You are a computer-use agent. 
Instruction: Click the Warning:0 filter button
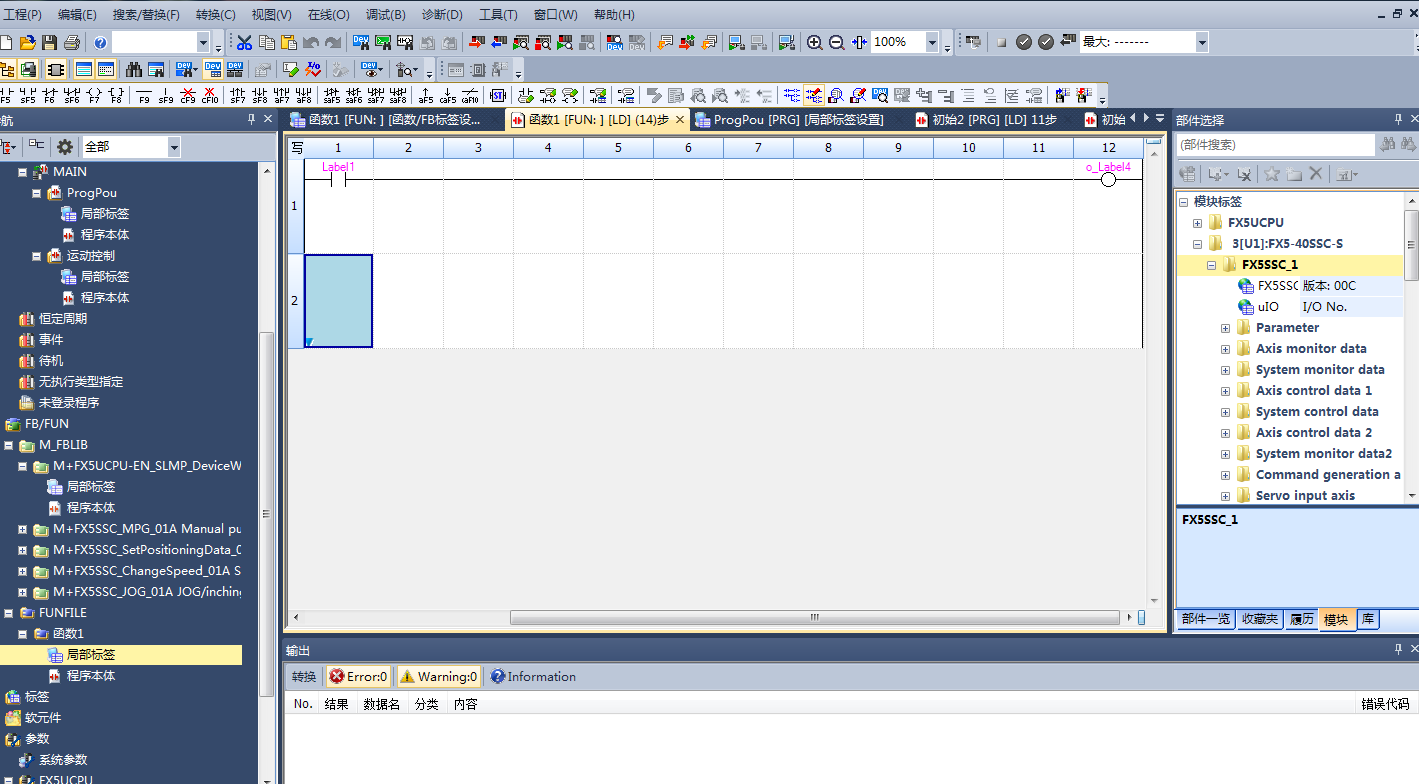439,677
